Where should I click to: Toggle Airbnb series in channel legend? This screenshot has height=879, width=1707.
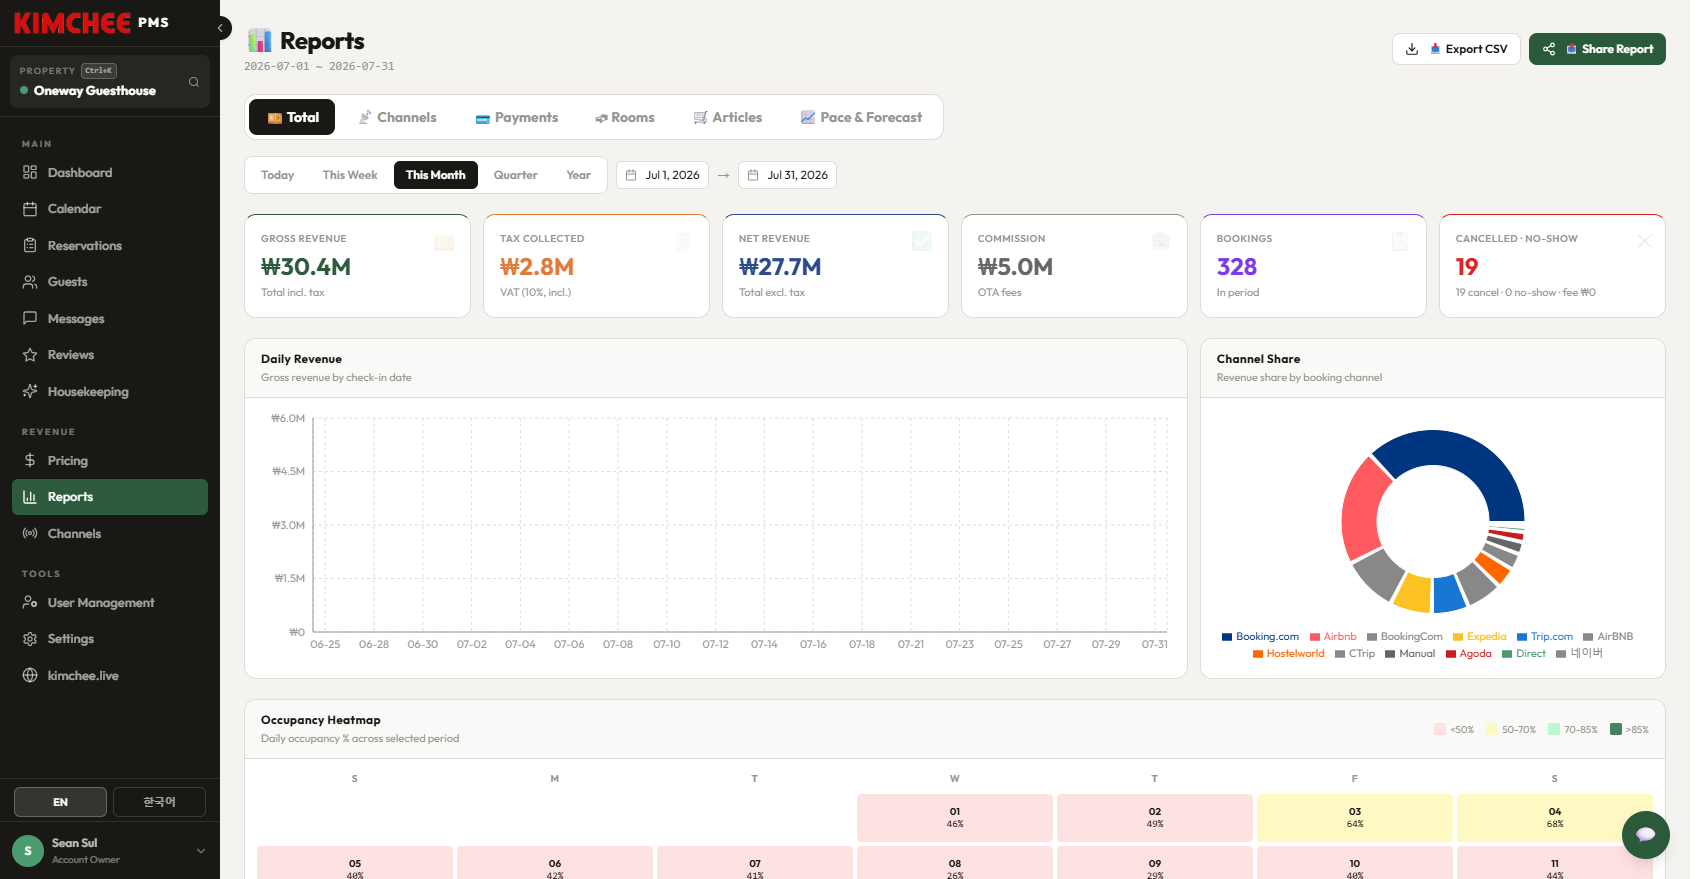[x=1333, y=637]
